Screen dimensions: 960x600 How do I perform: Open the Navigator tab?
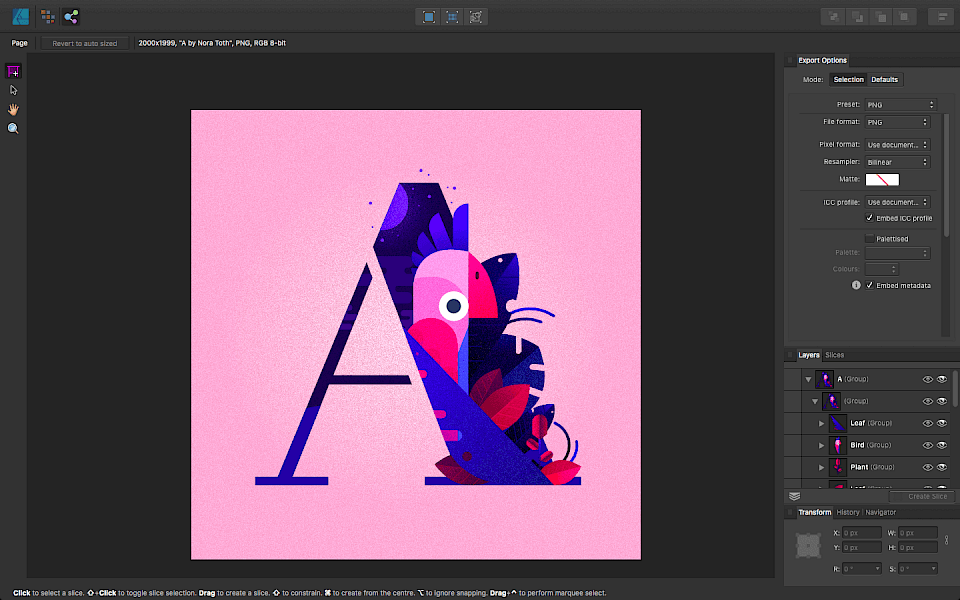(880, 512)
